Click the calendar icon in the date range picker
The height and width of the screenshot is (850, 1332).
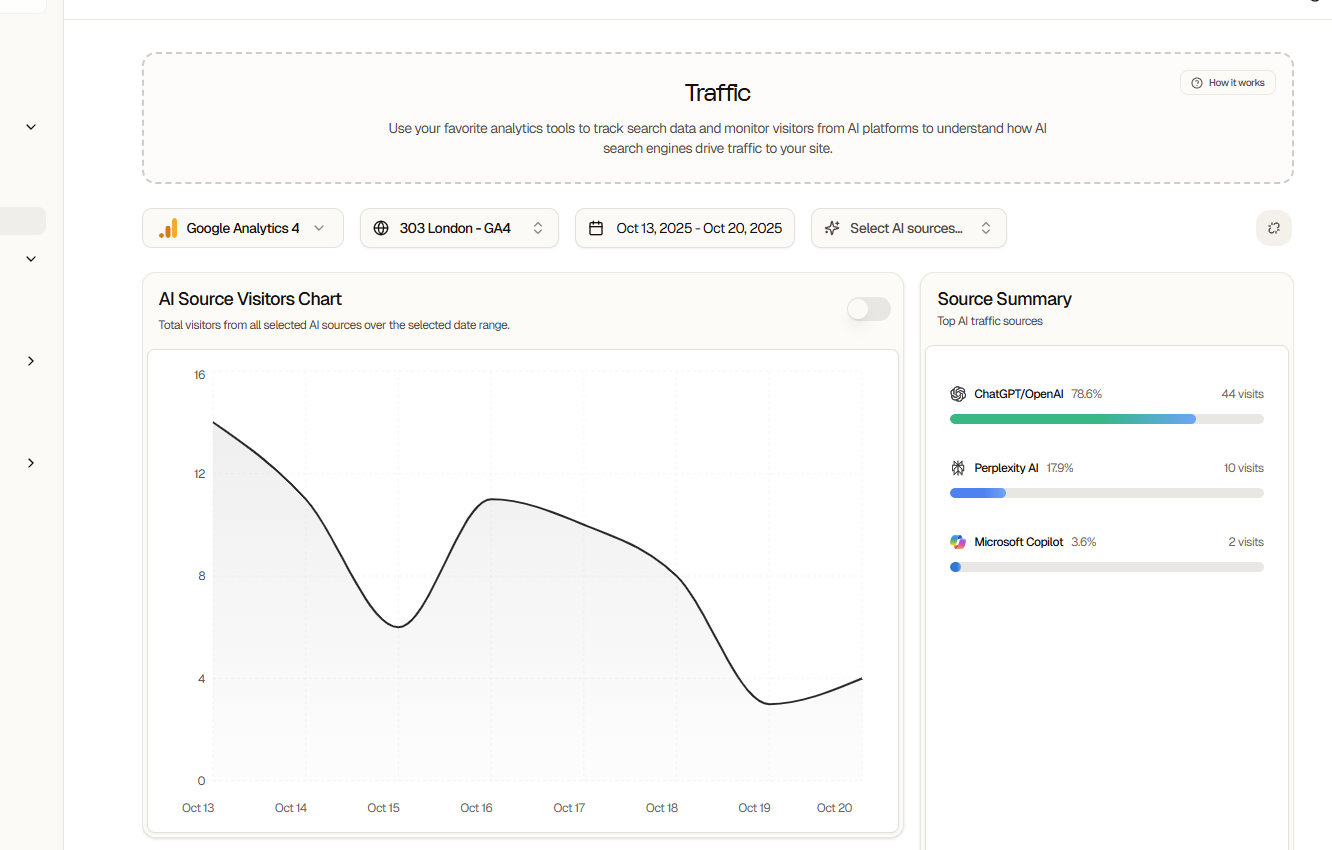595,228
